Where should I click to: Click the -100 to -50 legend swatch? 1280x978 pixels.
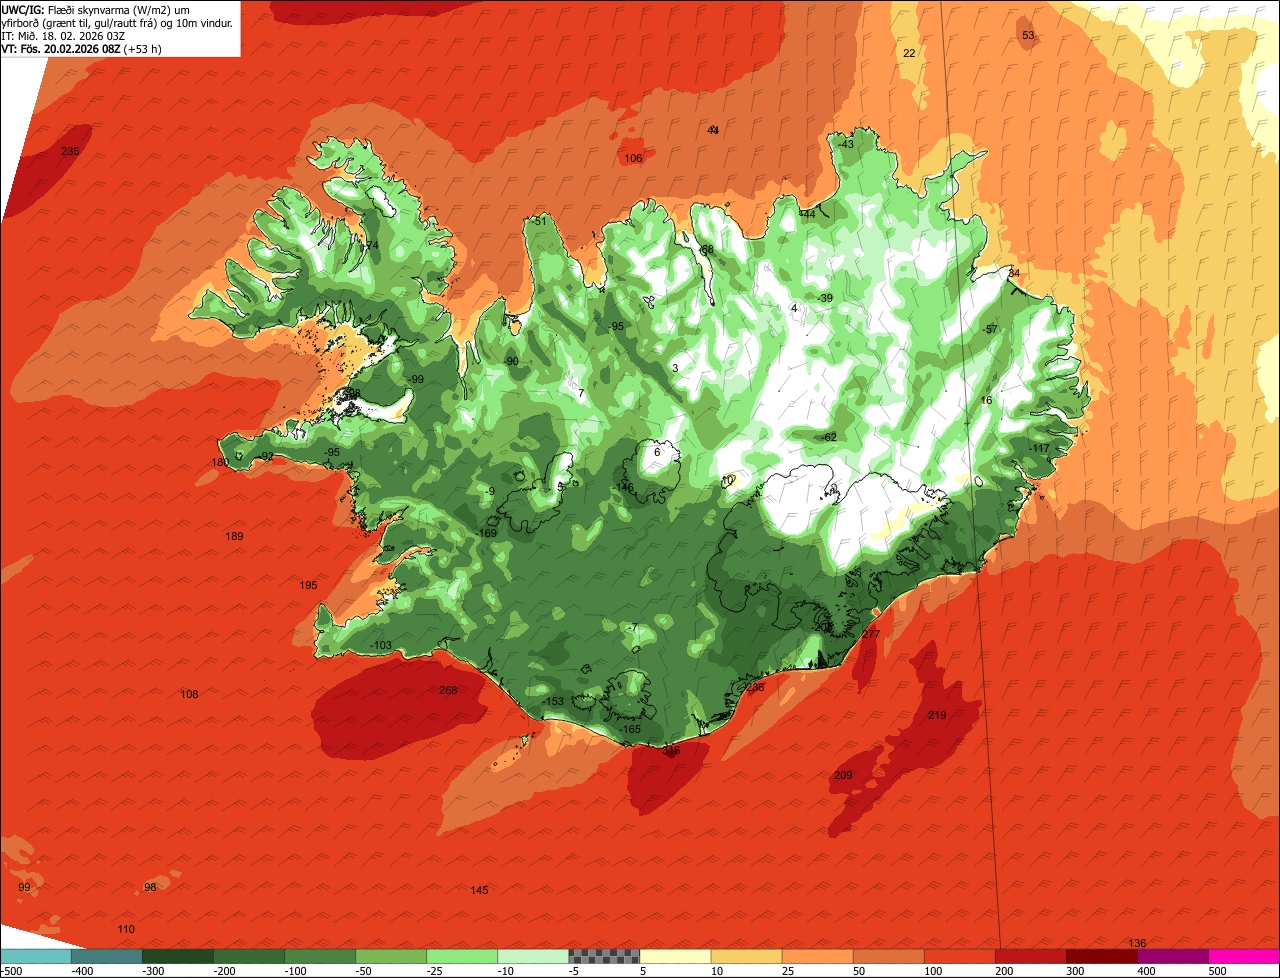[x=320, y=956]
